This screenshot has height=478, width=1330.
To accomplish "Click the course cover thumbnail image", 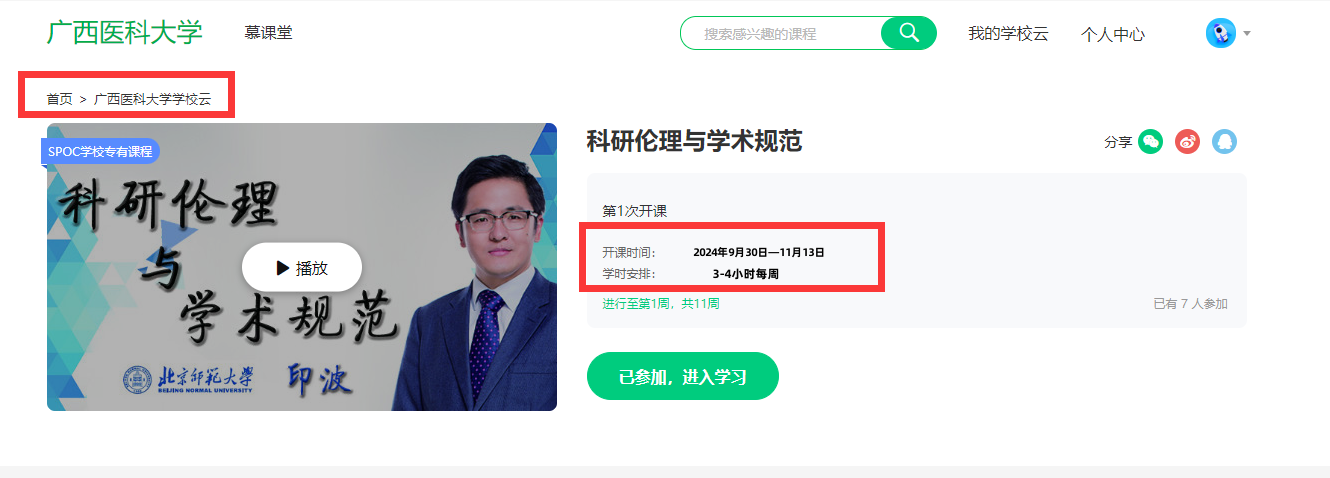I will click(x=302, y=267).
